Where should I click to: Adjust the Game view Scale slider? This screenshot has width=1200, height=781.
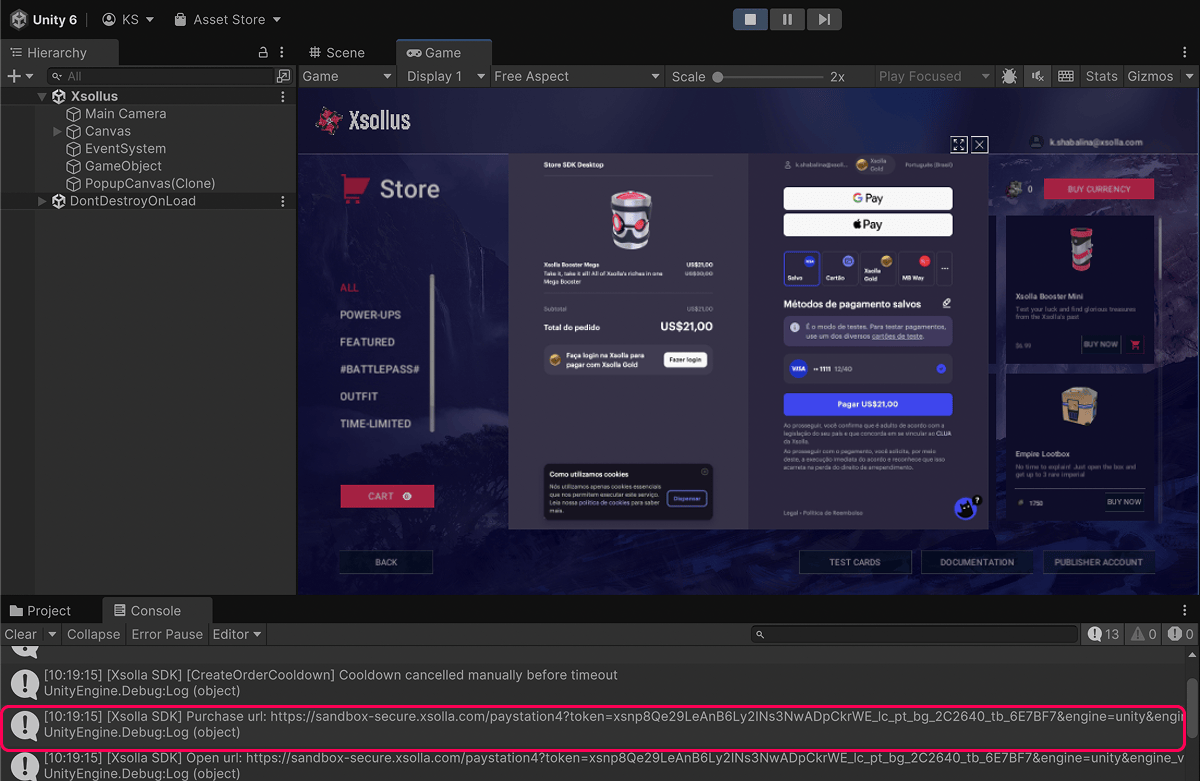[x=718, y=77]
